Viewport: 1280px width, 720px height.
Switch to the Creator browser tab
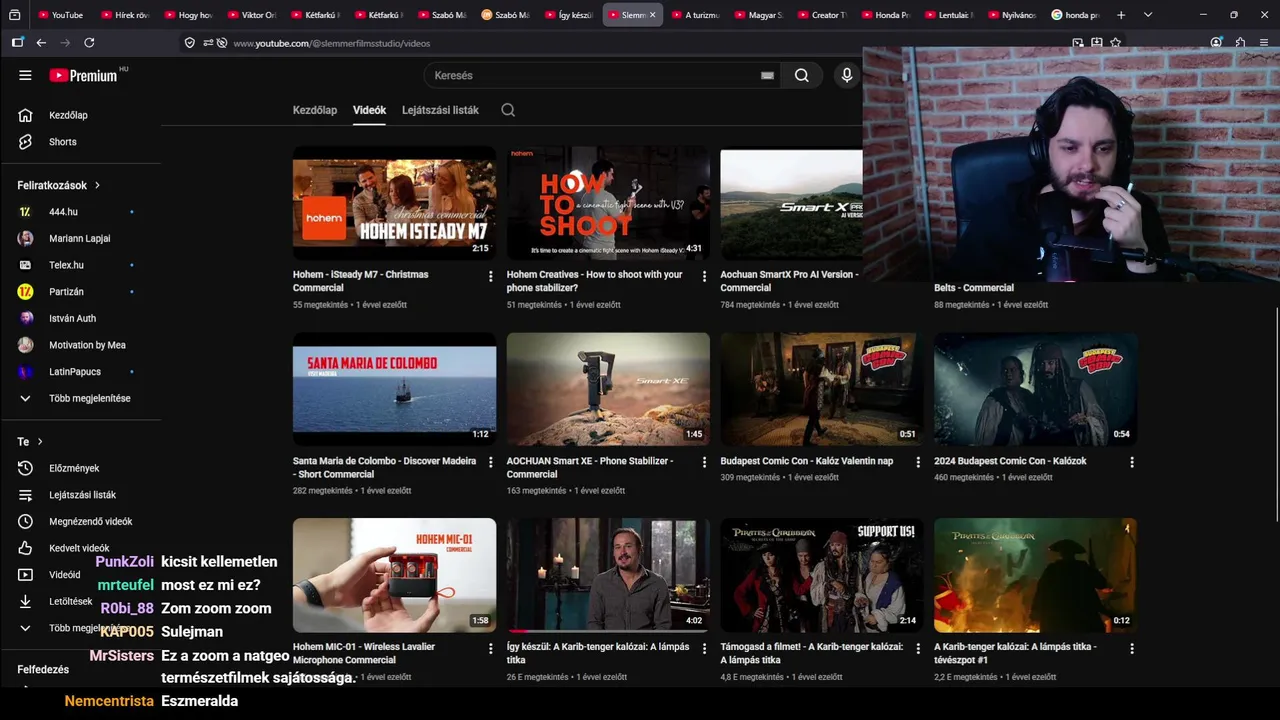point(821,15)
